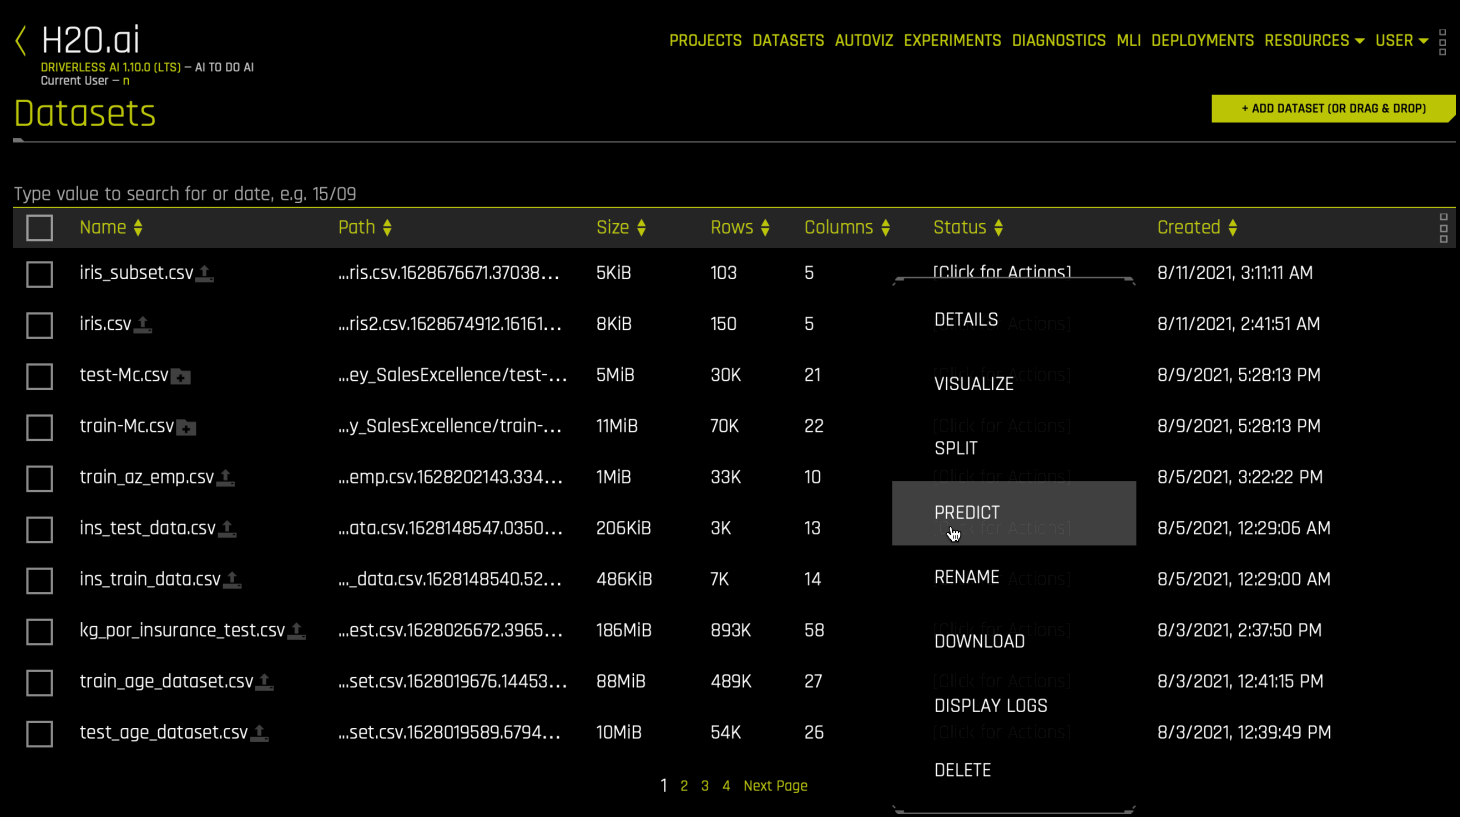Sort by Name column arrows
Viewport: 1460px width, 817px height.
(x=138, y=228)
